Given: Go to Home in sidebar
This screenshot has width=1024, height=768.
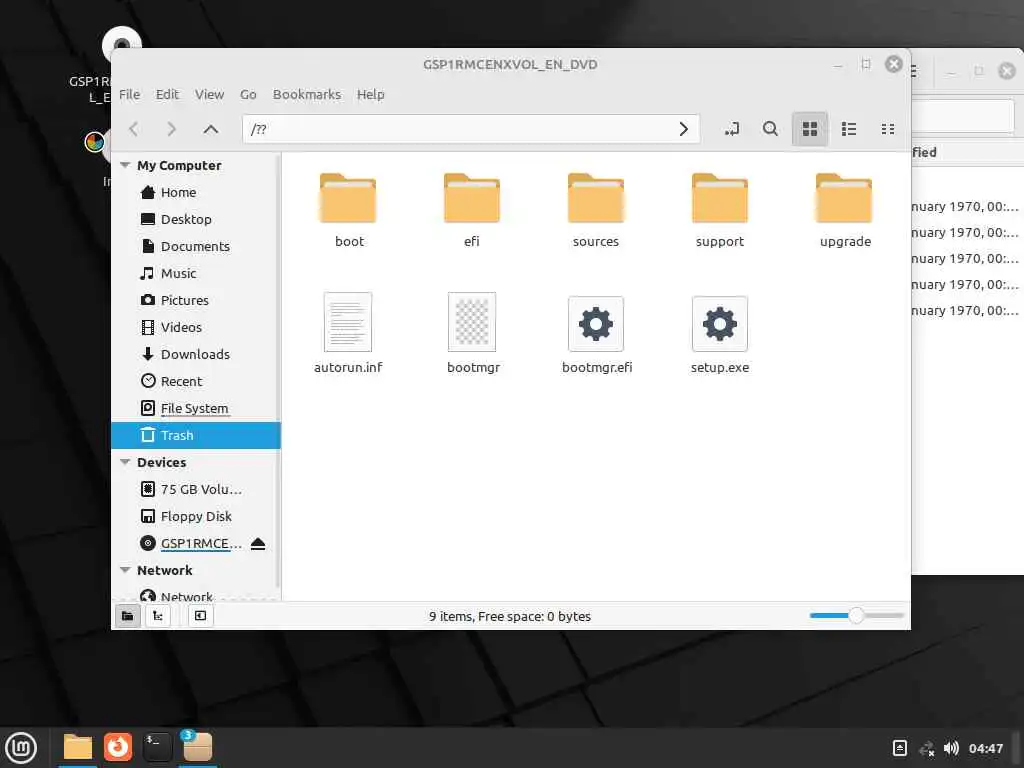Looking at the screenshot, I should click(196, 192).
